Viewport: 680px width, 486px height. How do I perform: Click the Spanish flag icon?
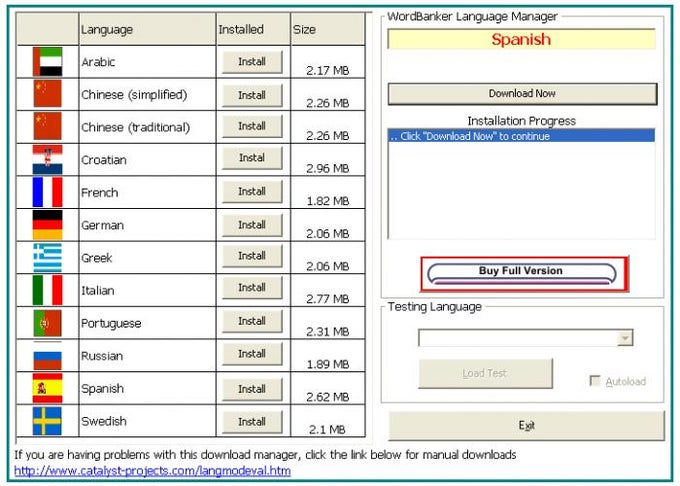click(48, 388)
